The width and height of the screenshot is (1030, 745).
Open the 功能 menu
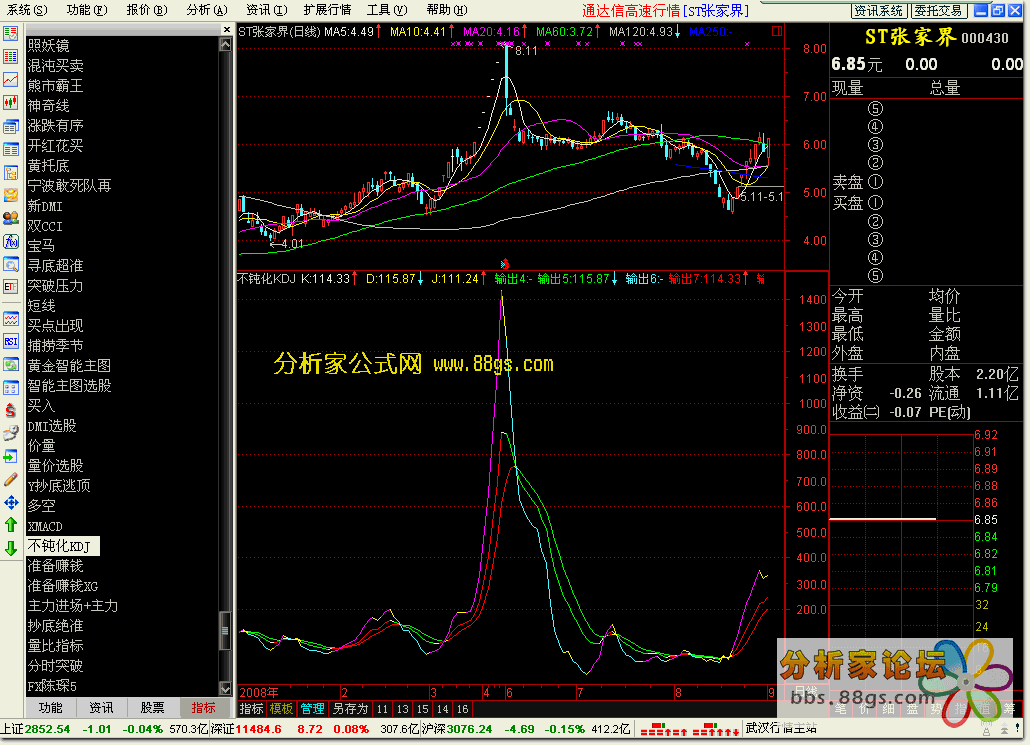(87, 10)
